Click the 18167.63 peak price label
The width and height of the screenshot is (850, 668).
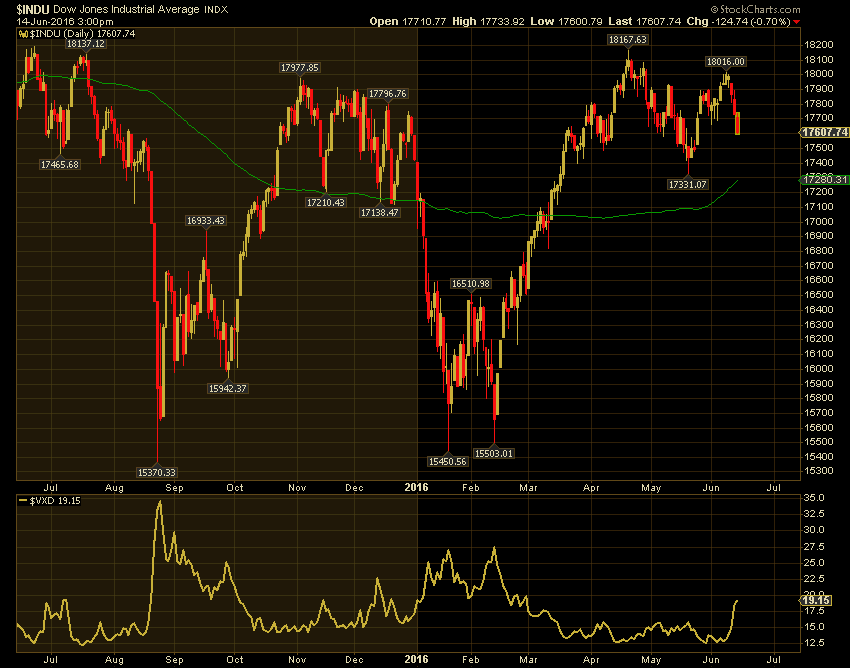point(628,40)
